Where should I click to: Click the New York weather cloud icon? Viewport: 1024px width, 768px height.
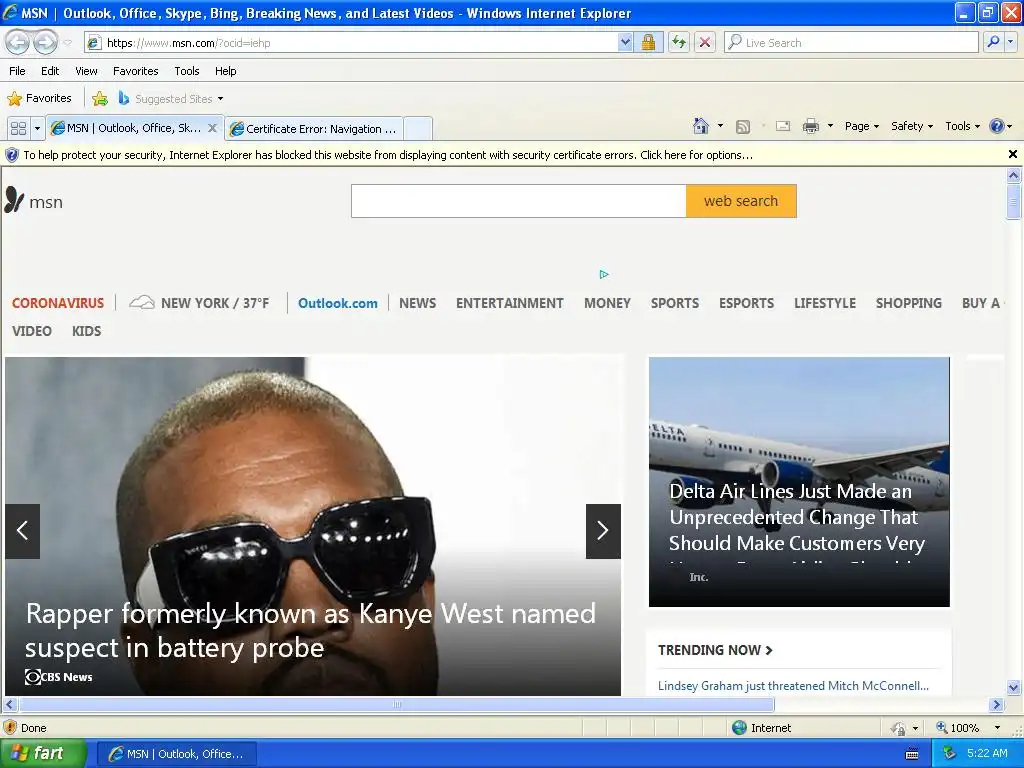[x=142, y=302]
